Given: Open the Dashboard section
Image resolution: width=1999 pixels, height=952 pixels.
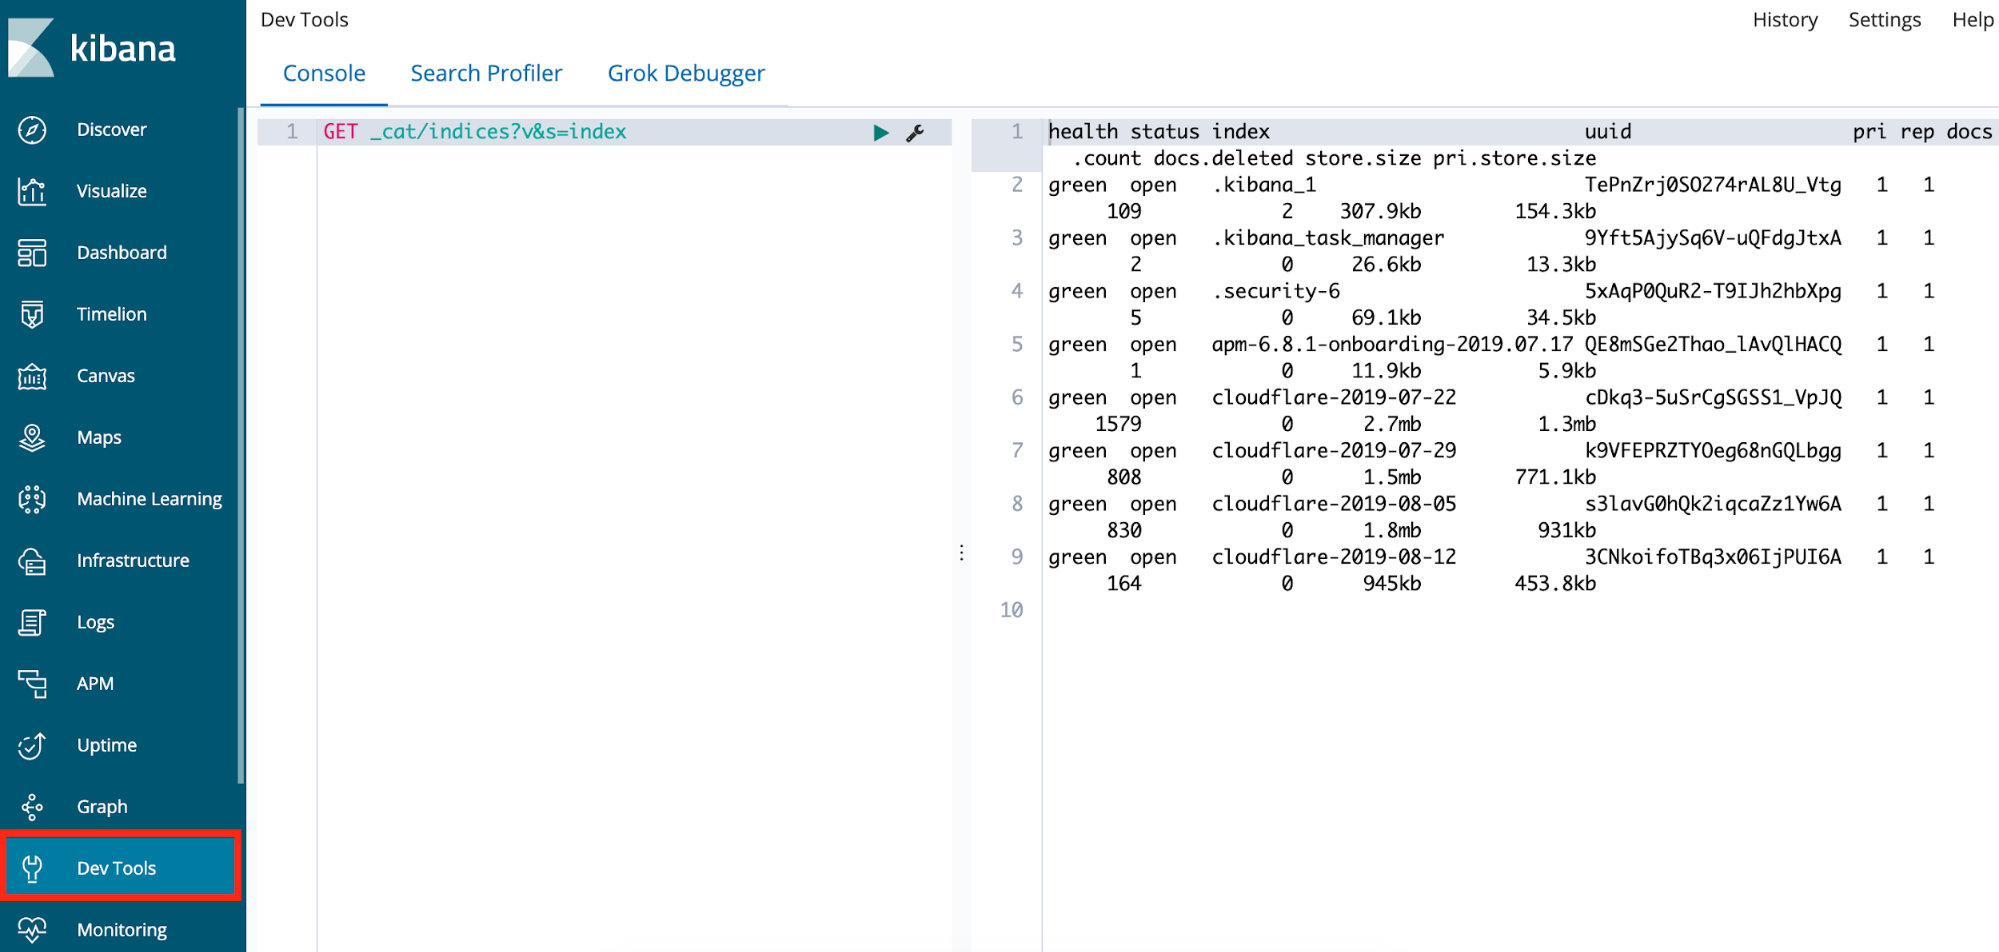Looking at the screenshot, I should point(121,252).
